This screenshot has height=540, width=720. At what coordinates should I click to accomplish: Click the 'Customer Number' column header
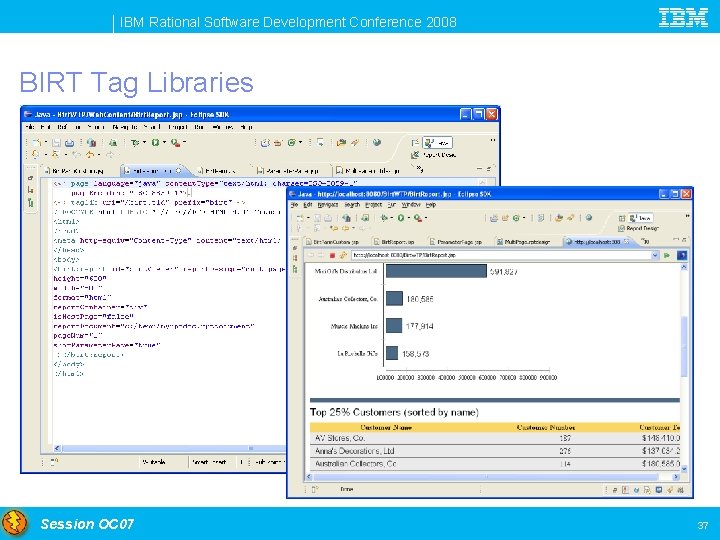(546, 427)
